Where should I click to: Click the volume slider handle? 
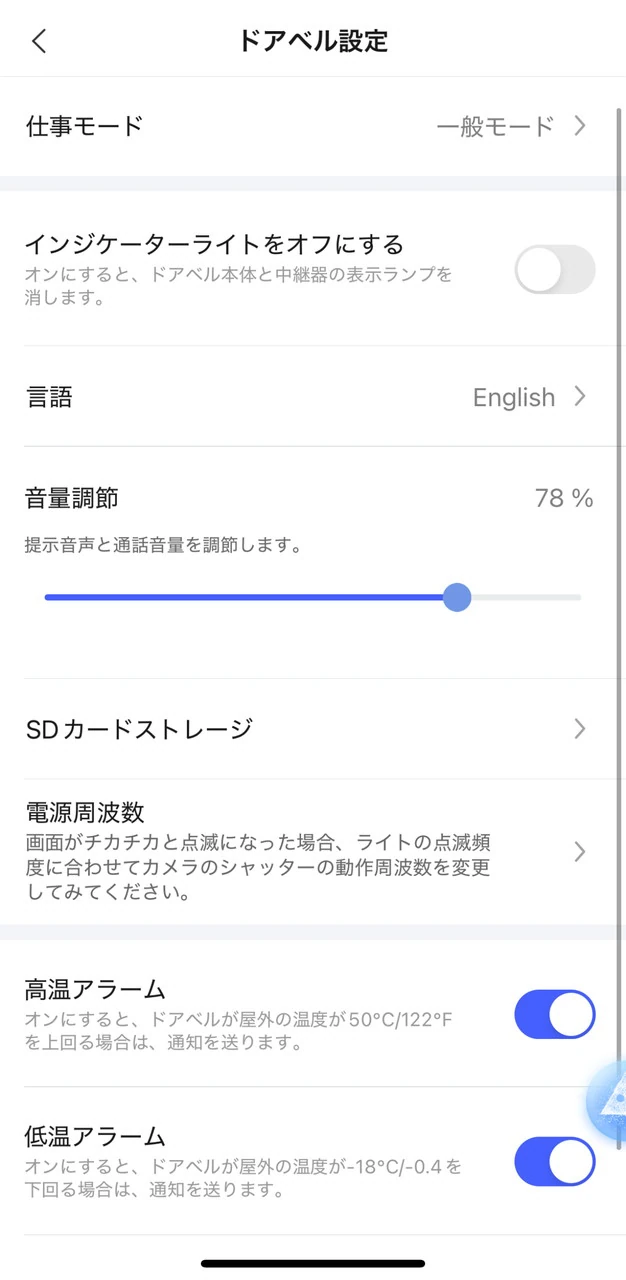pos(457,598)
